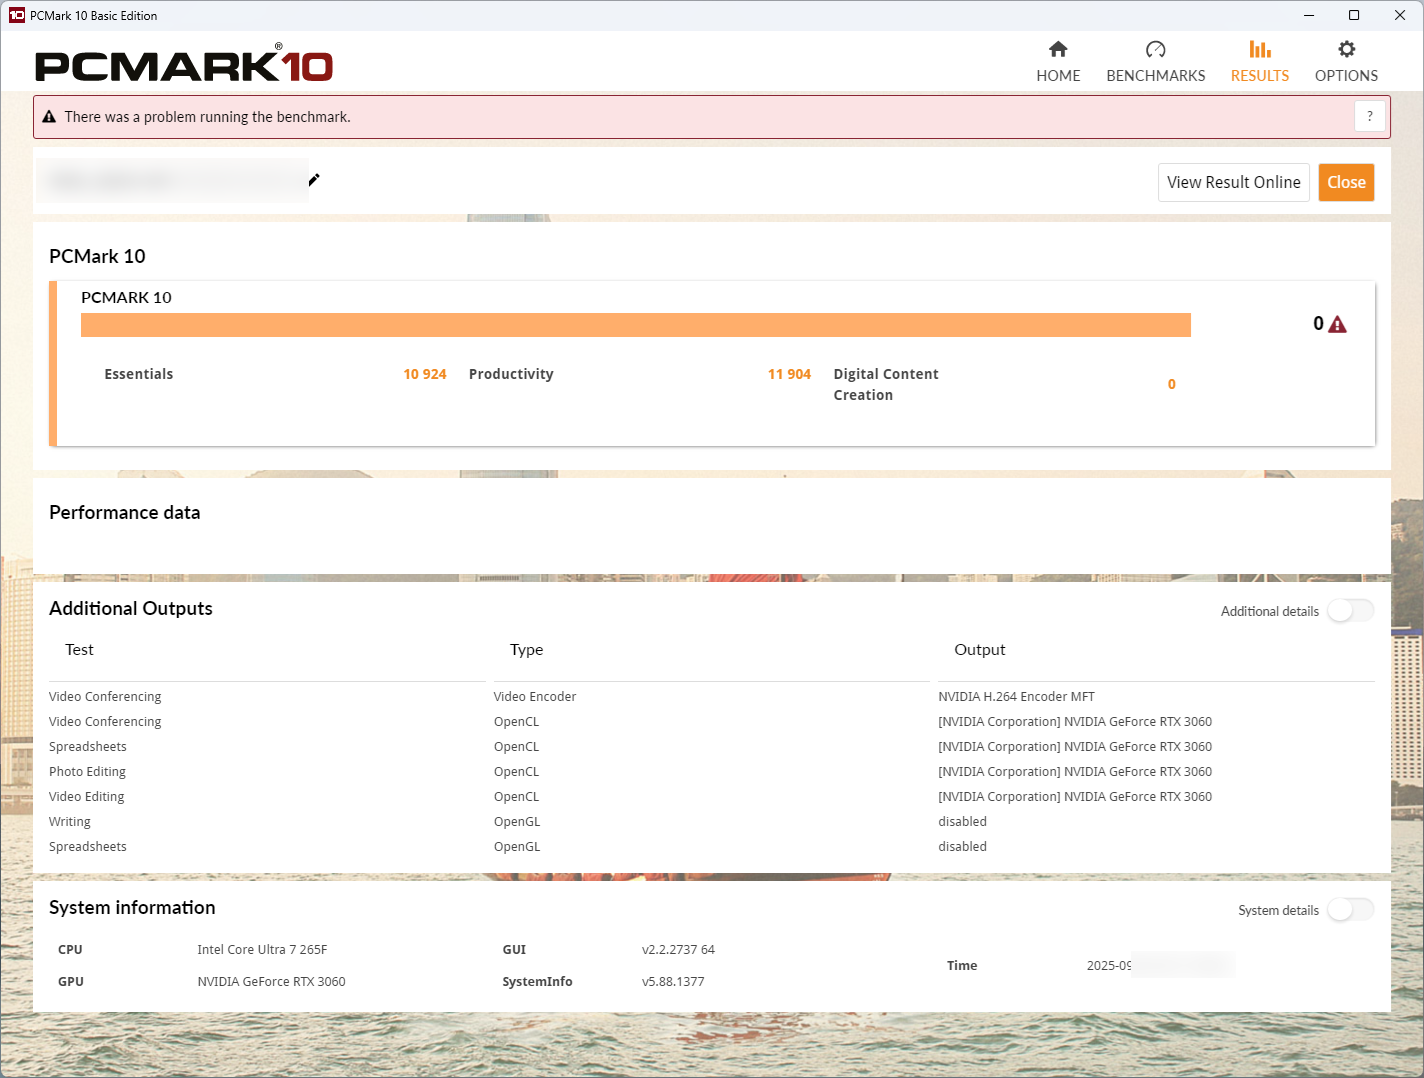Screen dimensions: 1424x1078
Task: Select the error message text
Action: coord(208,117)
